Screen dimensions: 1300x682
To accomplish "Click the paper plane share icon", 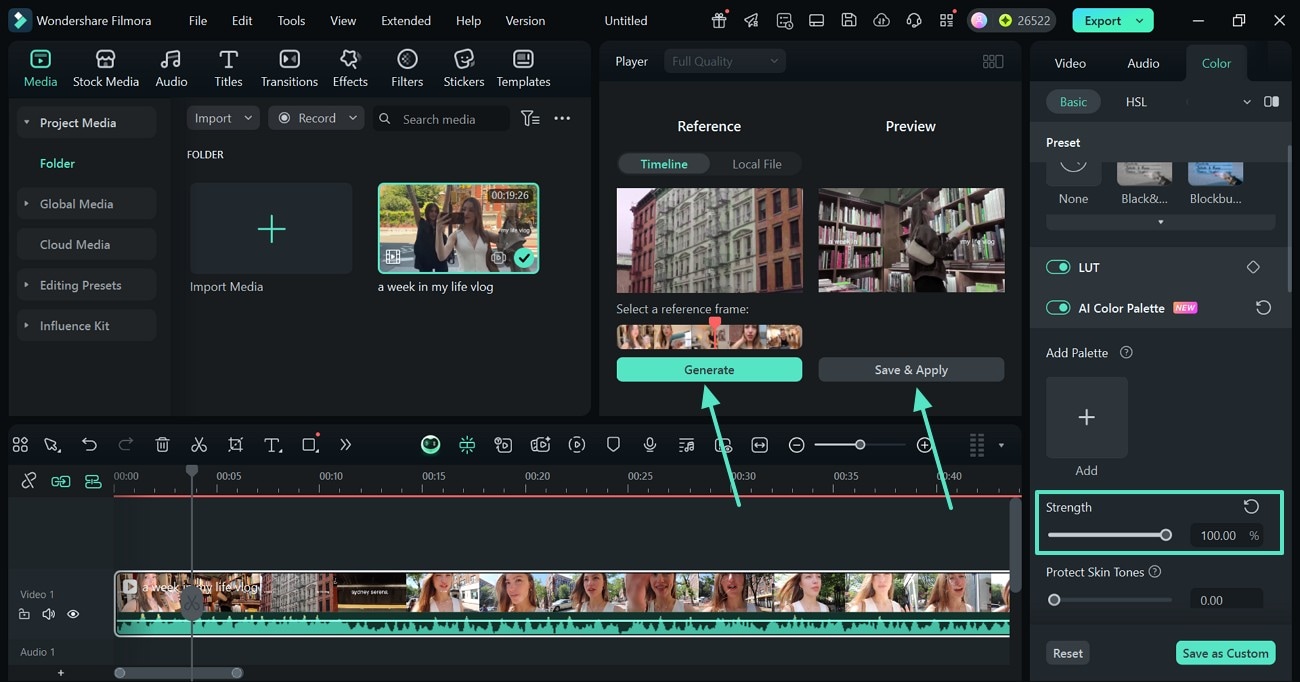I will tap(751, 20).
